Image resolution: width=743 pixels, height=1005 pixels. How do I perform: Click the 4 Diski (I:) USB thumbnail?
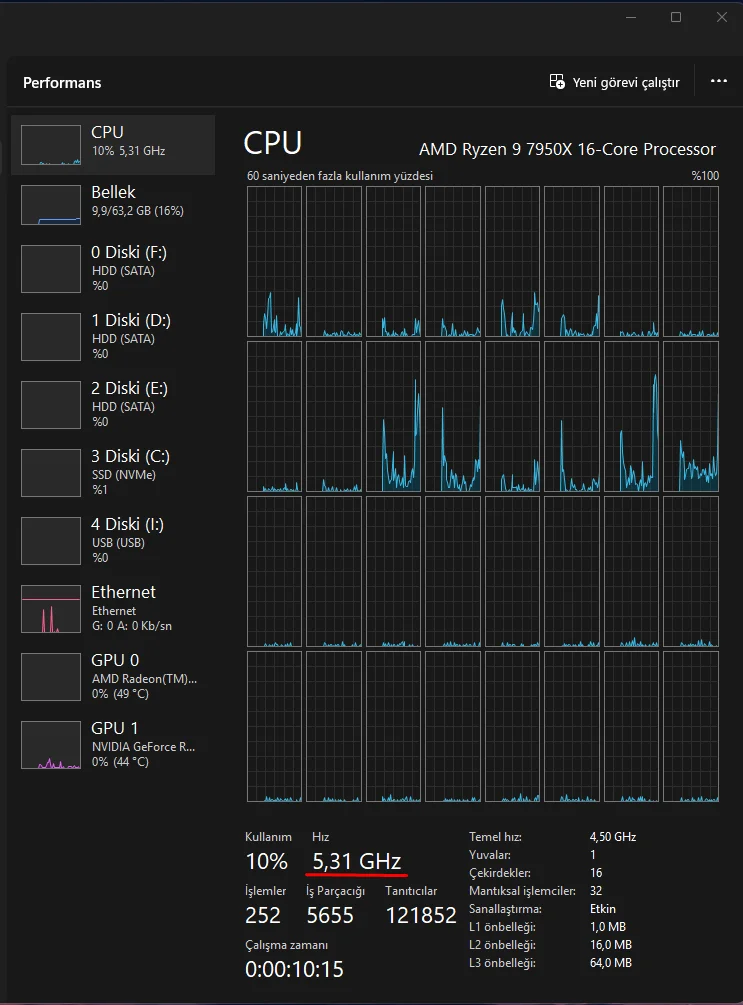(51, 541)
